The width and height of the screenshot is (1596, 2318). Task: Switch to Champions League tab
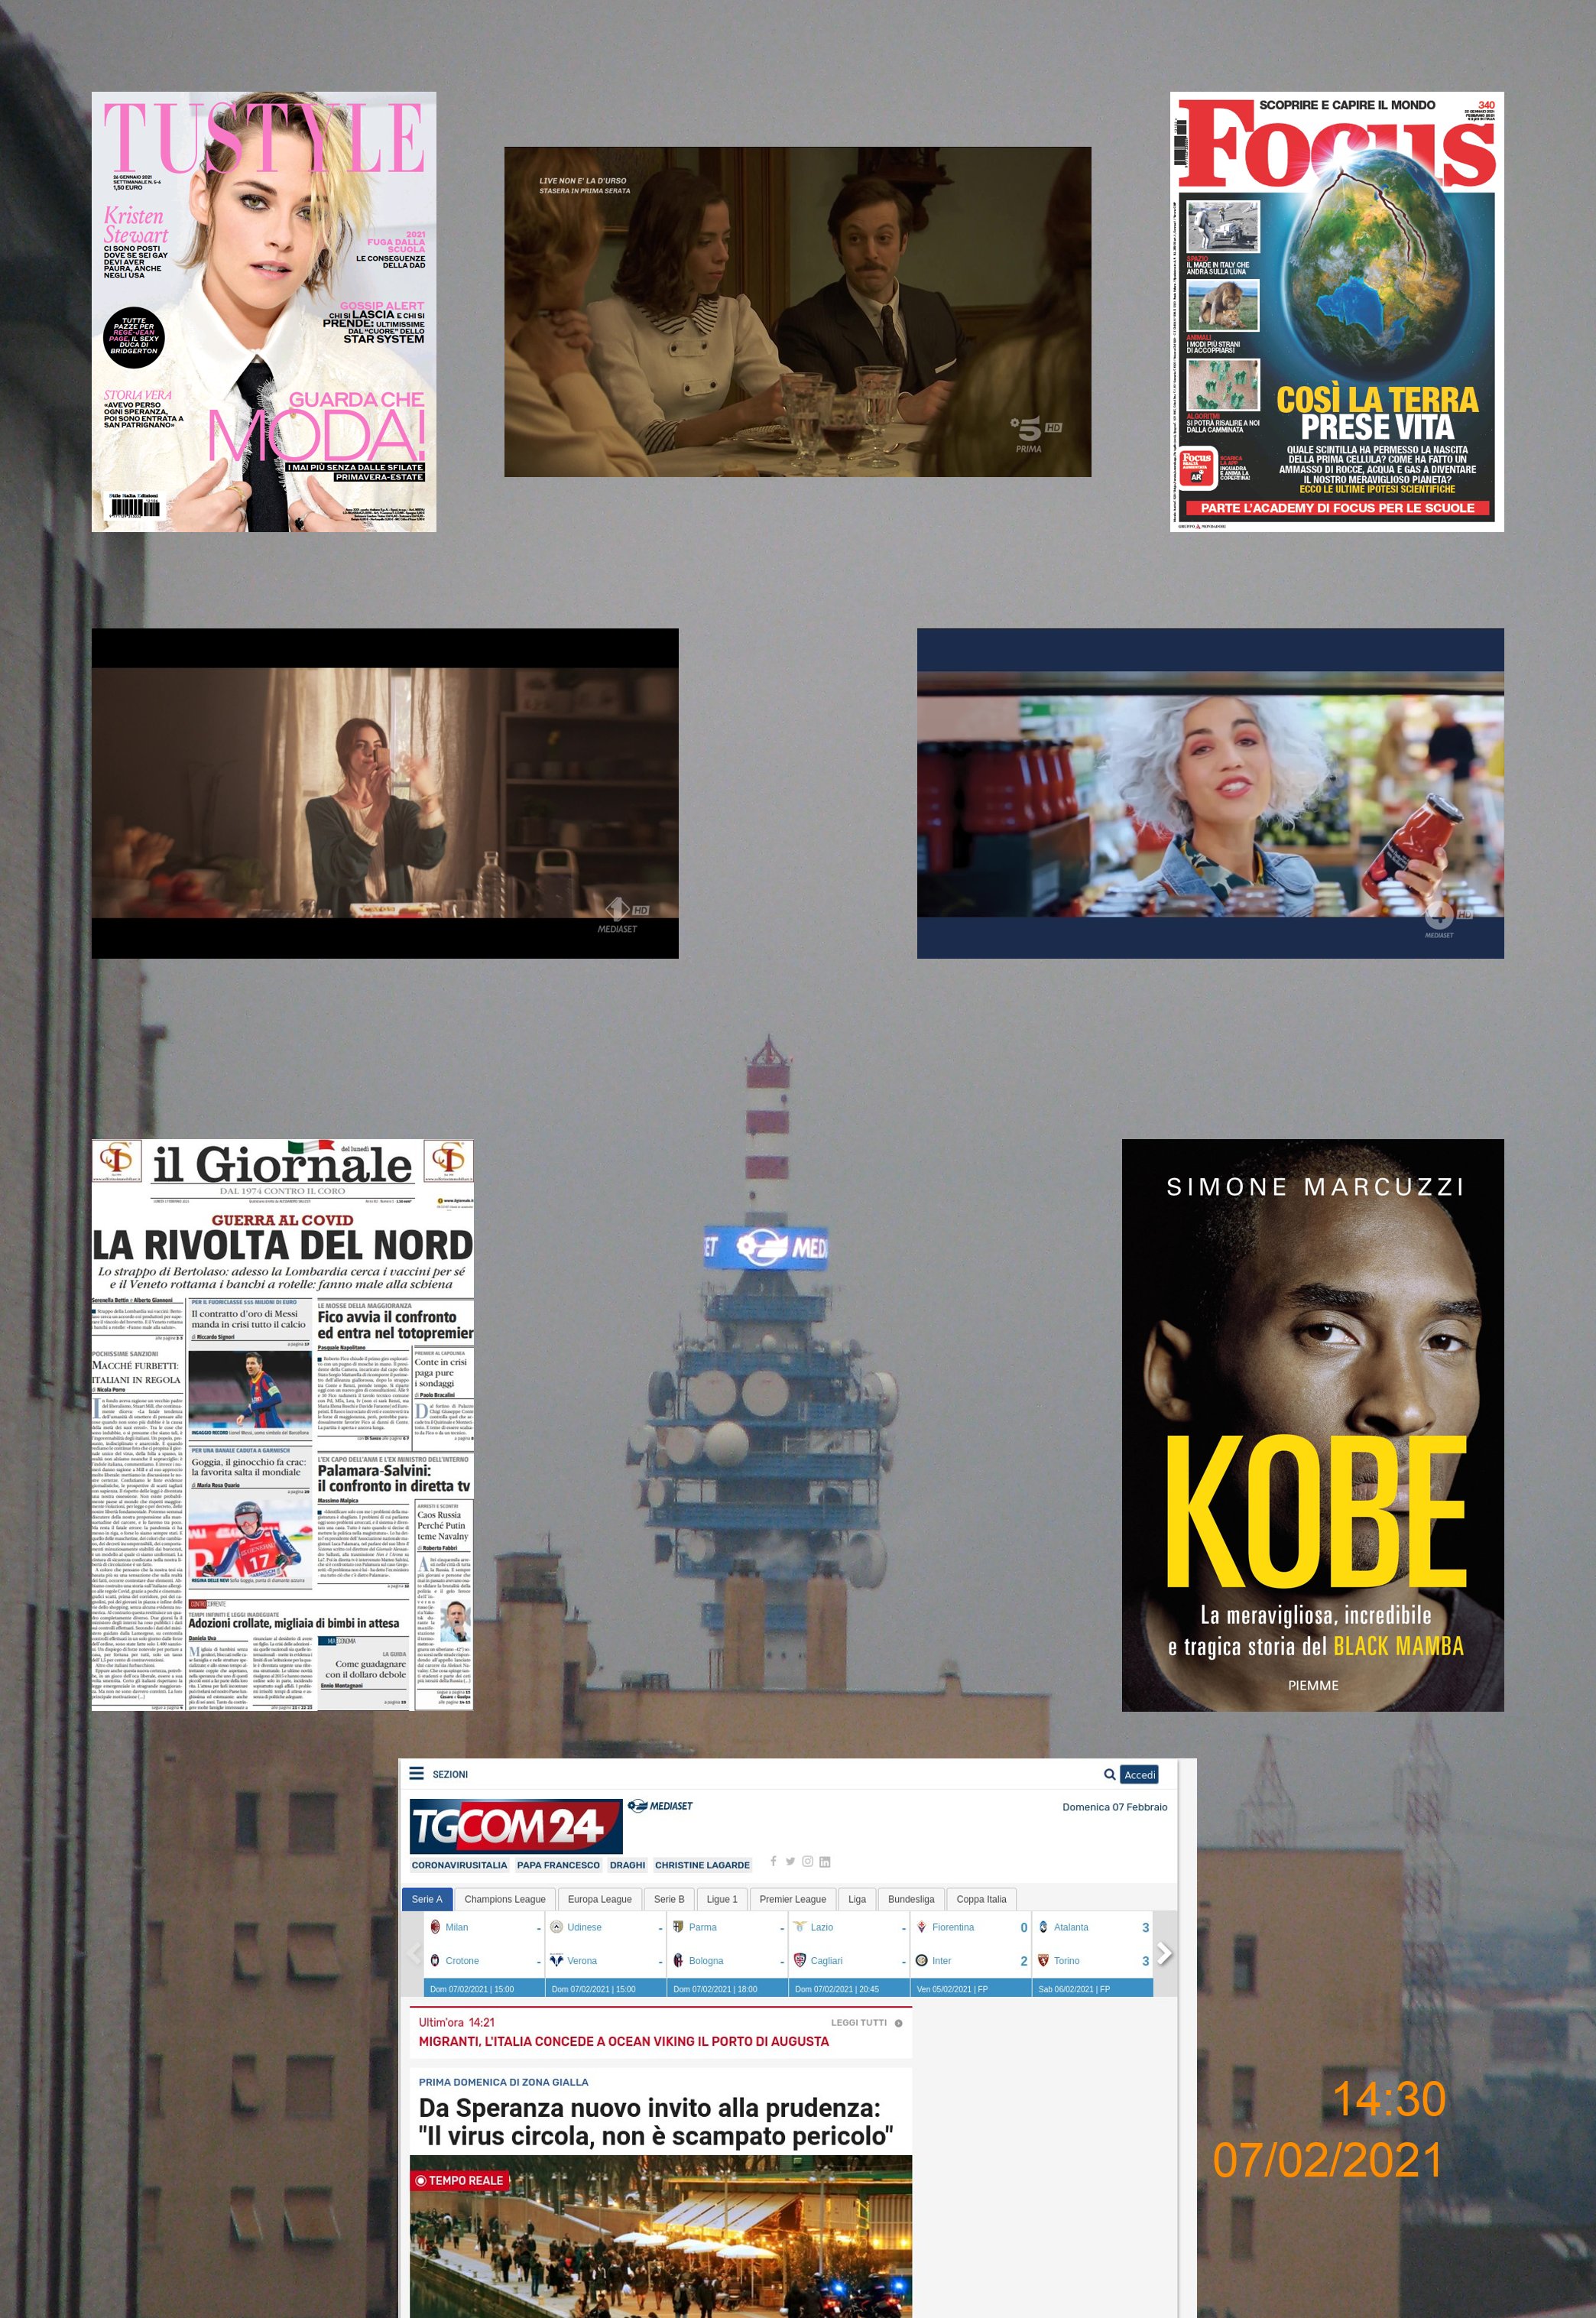tap(504, 1899)
